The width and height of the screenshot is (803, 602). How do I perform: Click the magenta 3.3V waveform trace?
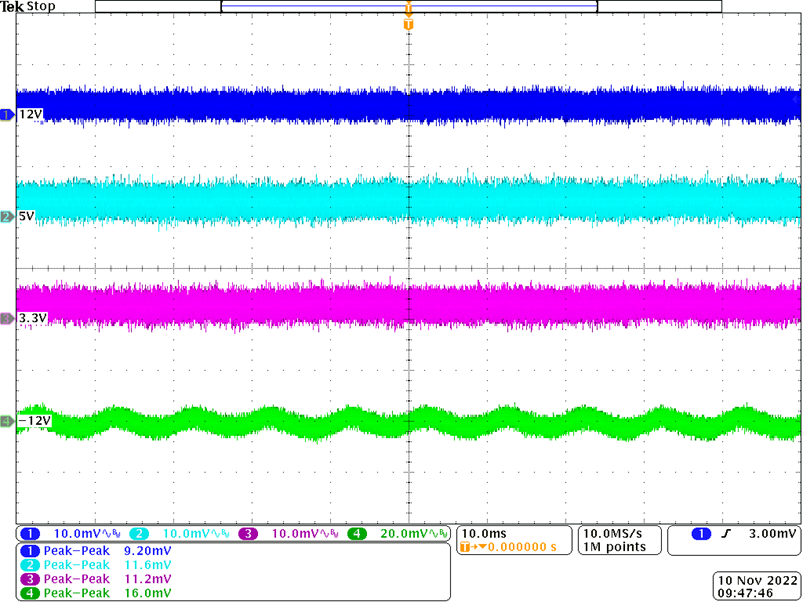point(408,305)
